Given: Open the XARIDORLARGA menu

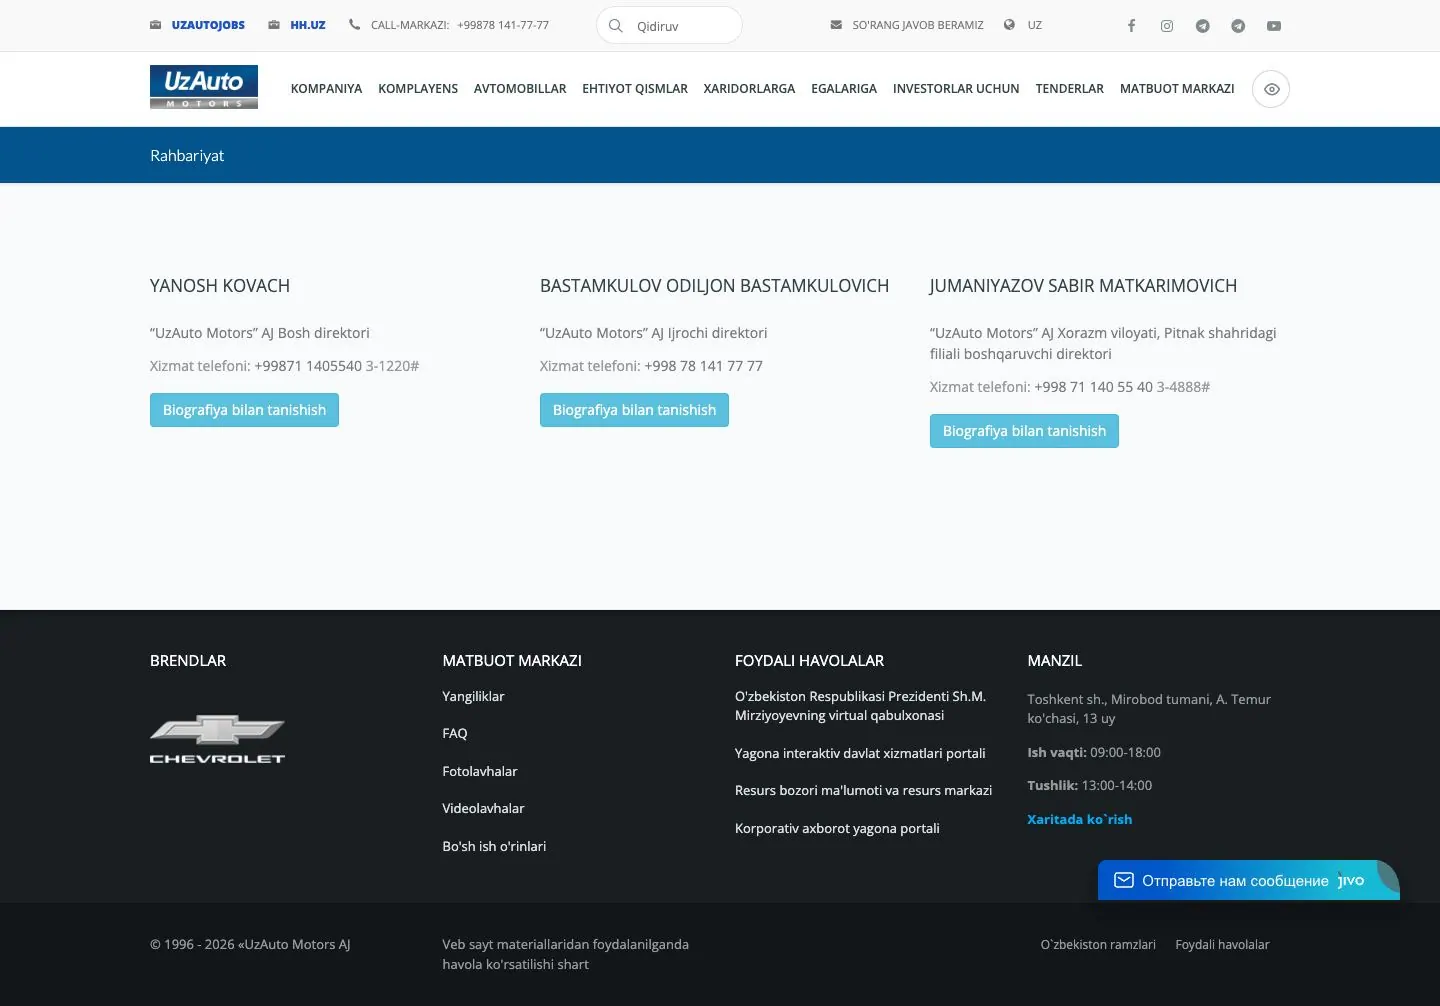Looking at the screenshot, I should point(749,89).
